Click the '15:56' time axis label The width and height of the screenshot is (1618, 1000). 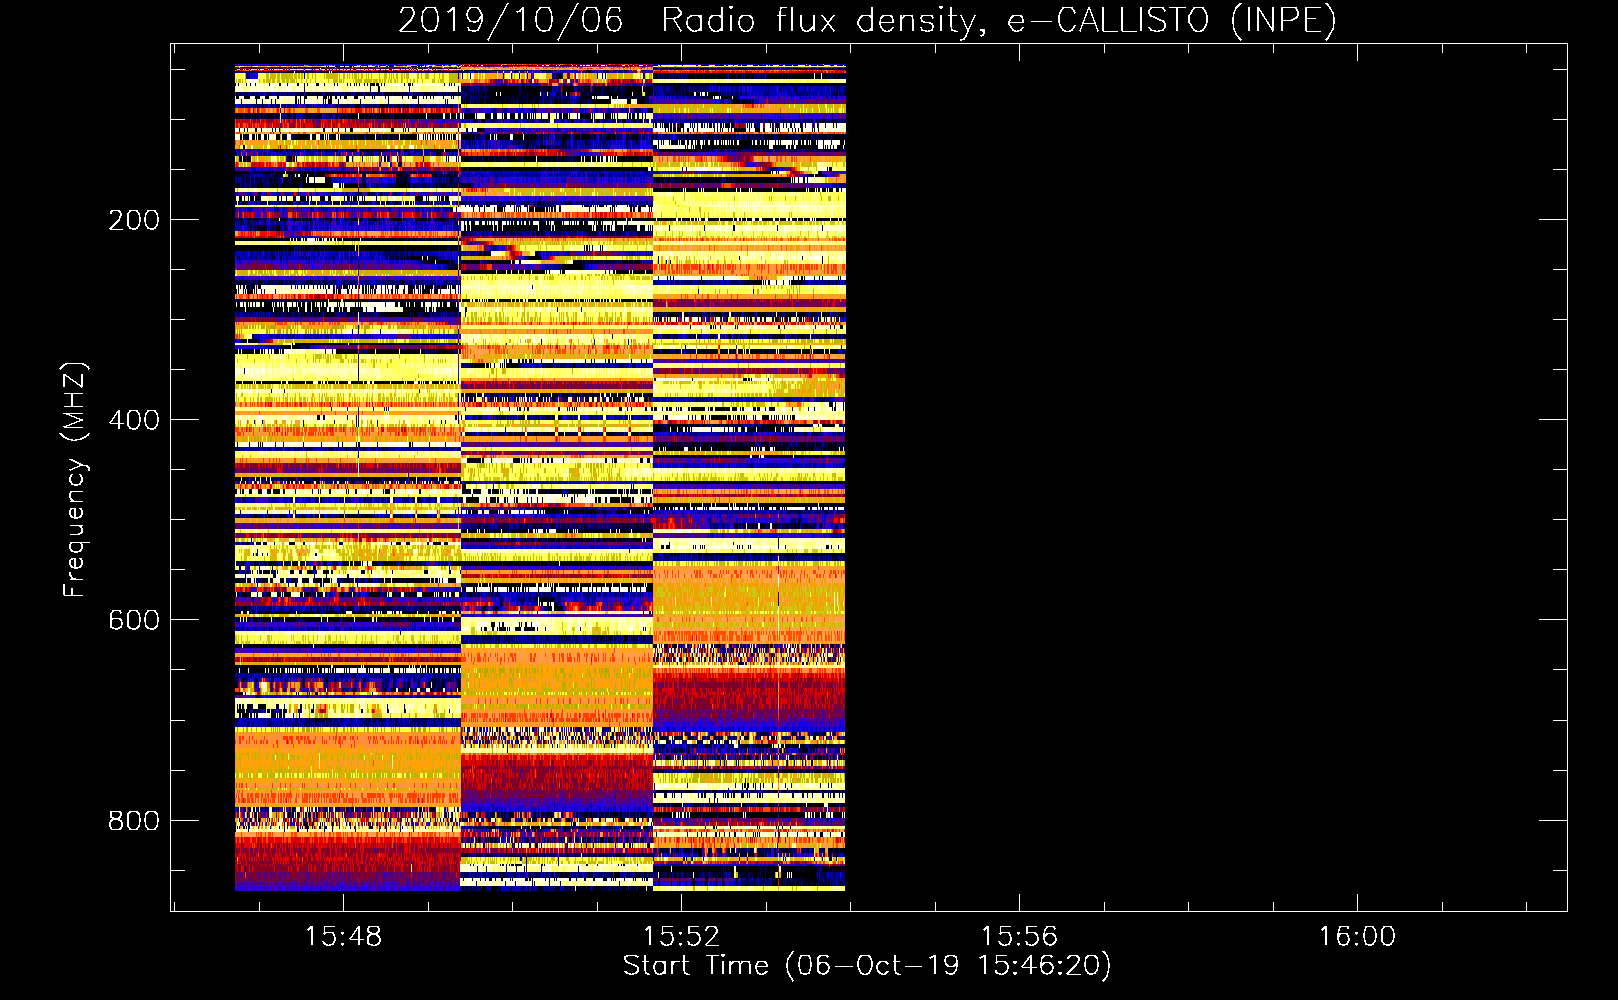(x=1019, y=937)
